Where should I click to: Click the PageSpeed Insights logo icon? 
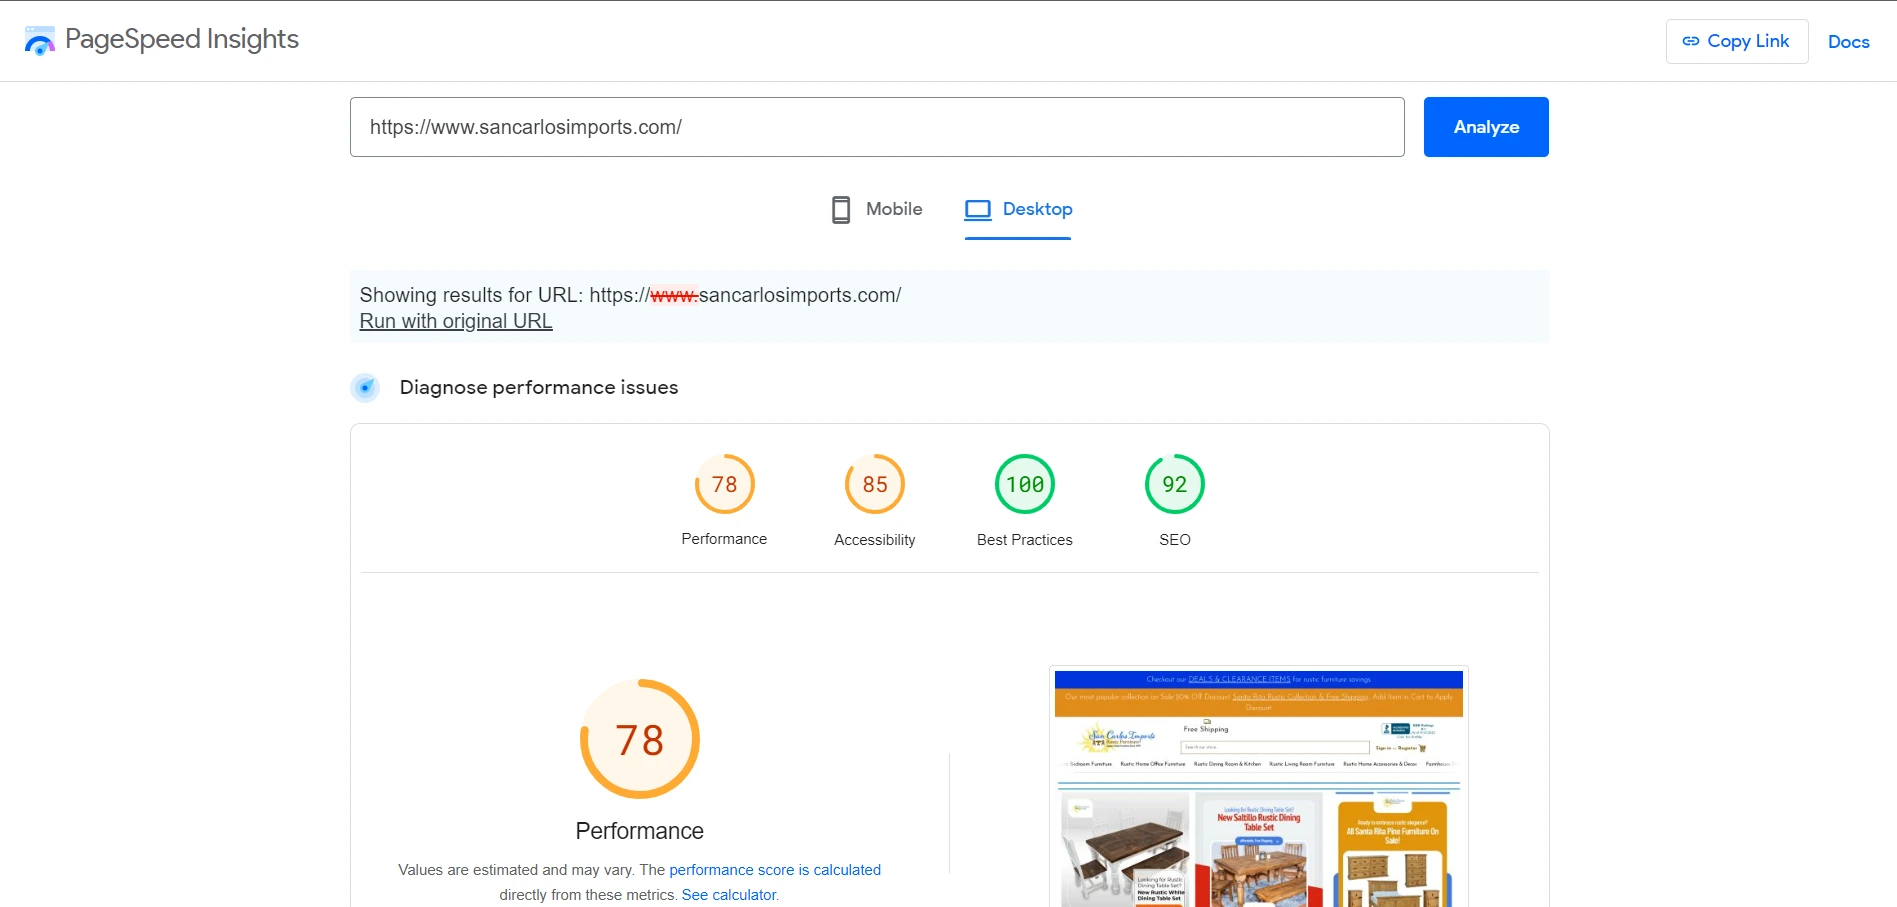click(x=39, y=41)
